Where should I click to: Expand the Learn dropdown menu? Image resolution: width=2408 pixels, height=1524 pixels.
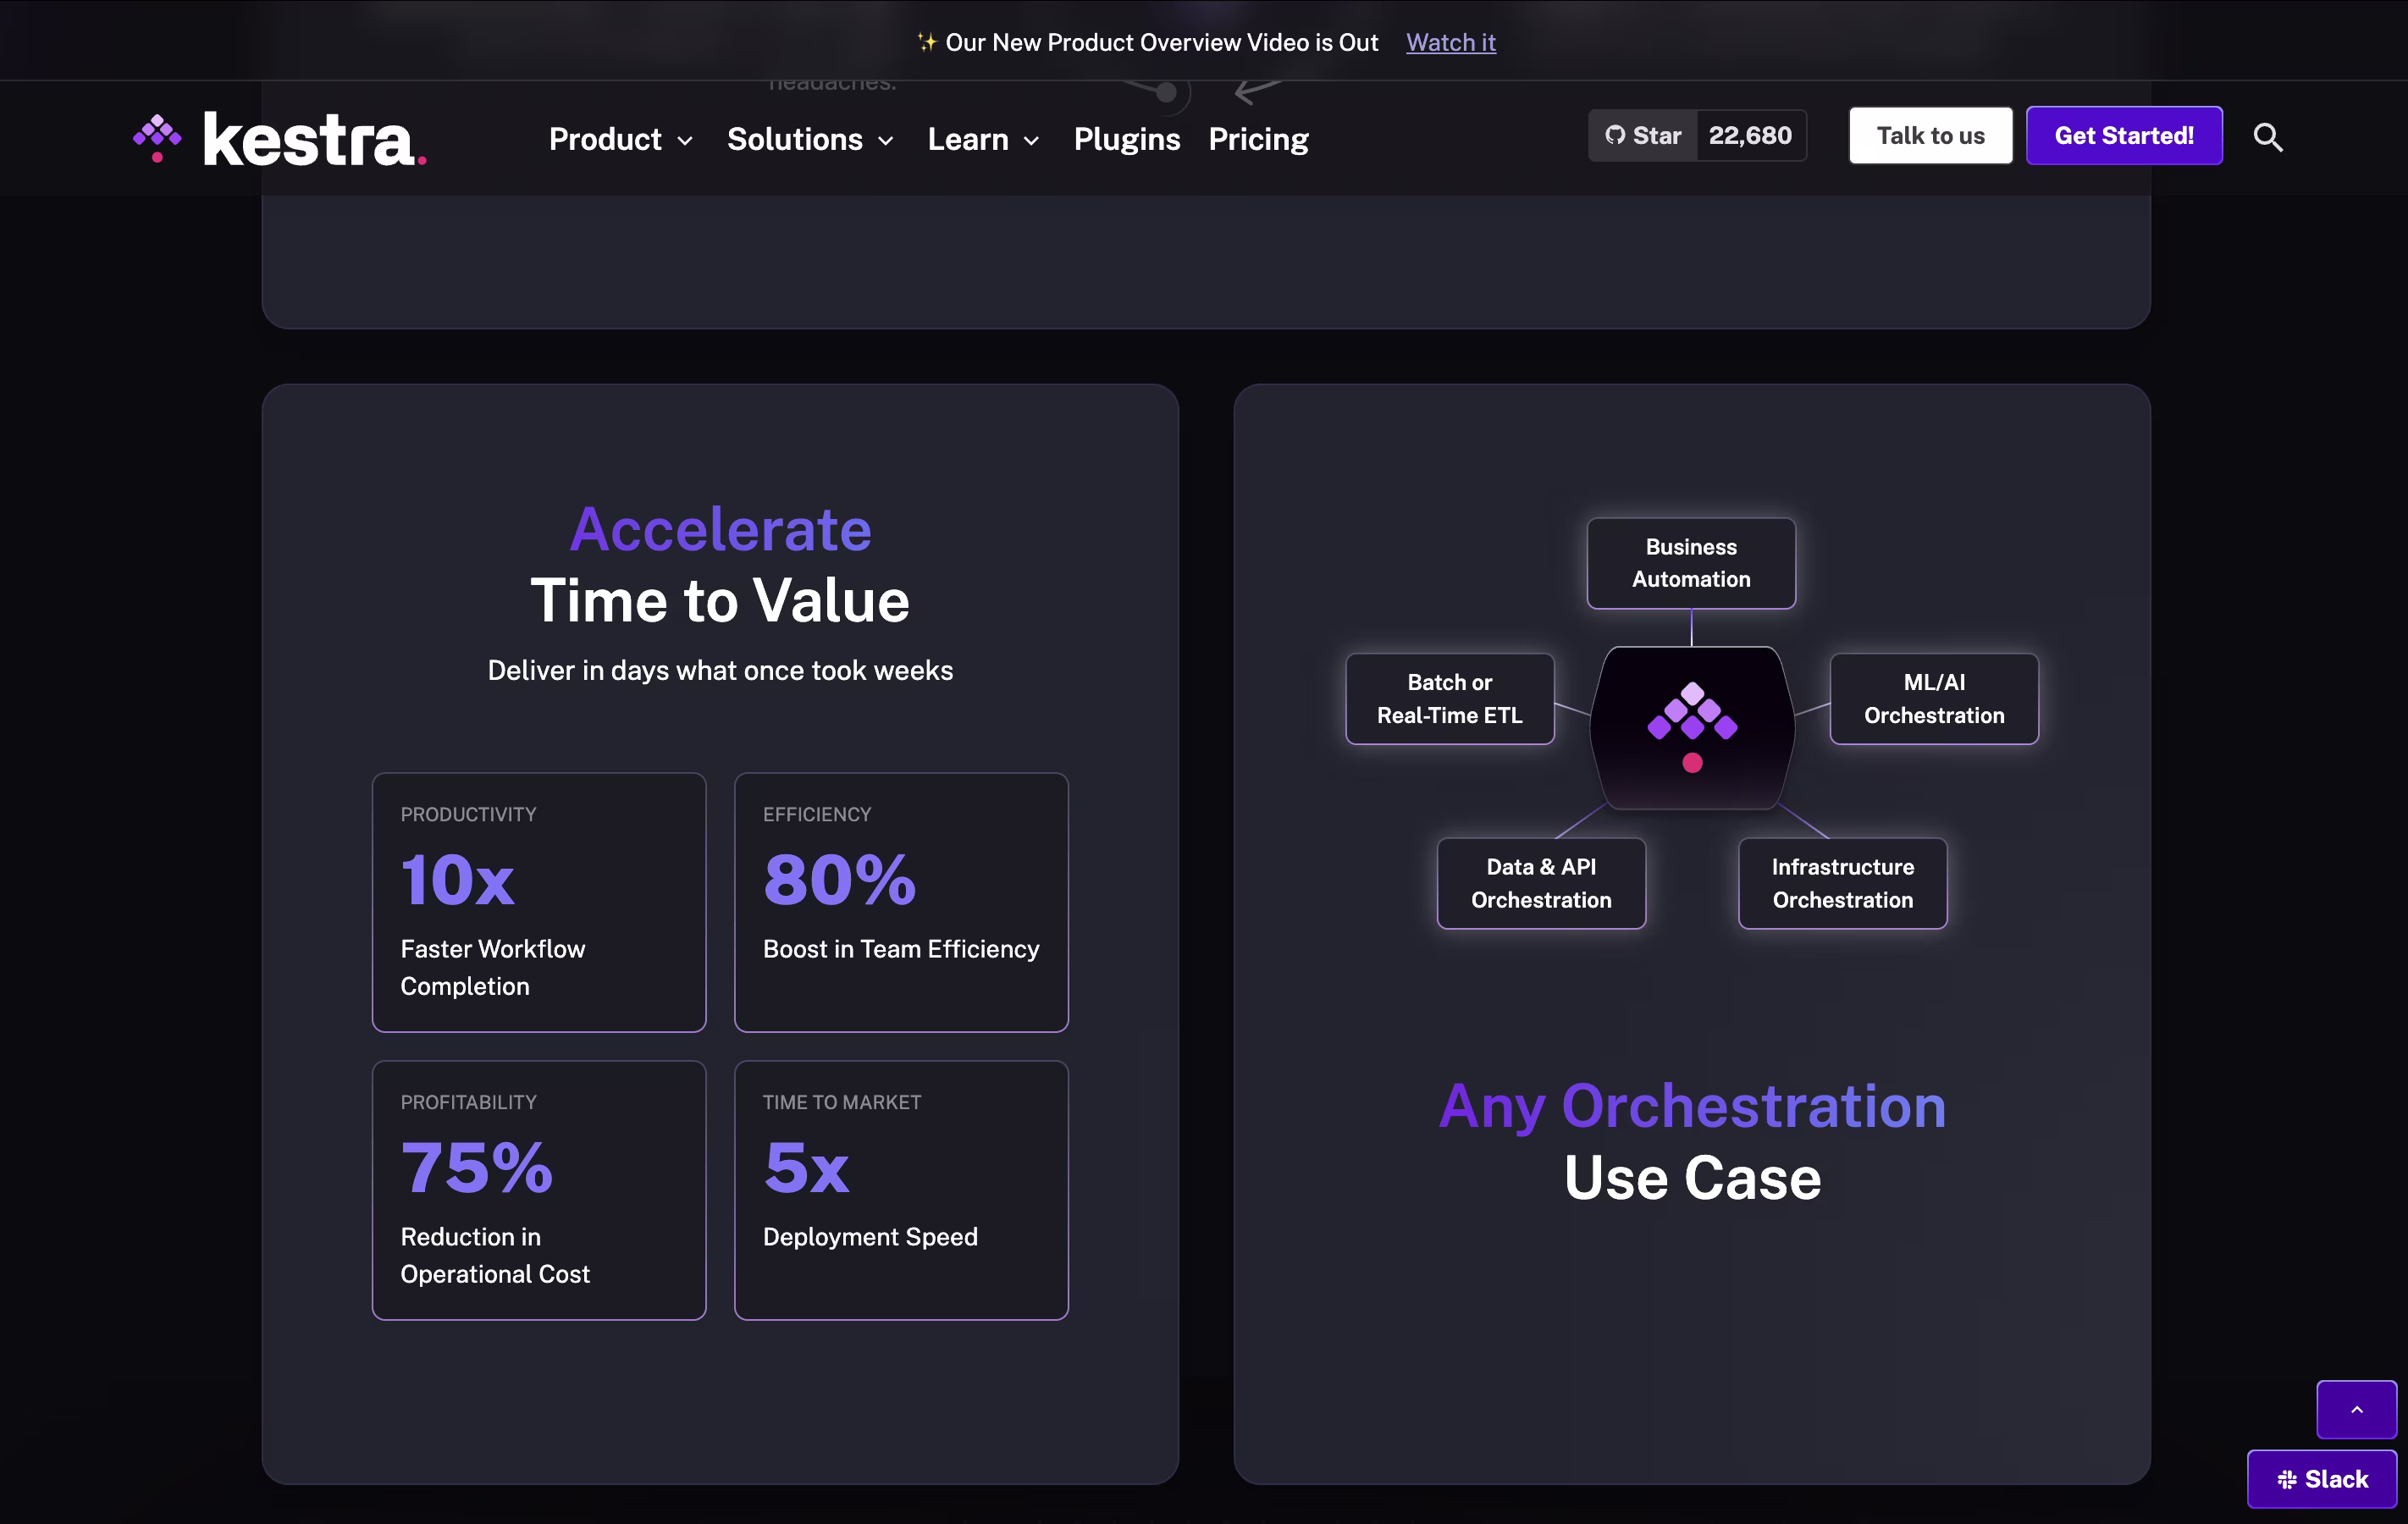click(x=982, y=139)
